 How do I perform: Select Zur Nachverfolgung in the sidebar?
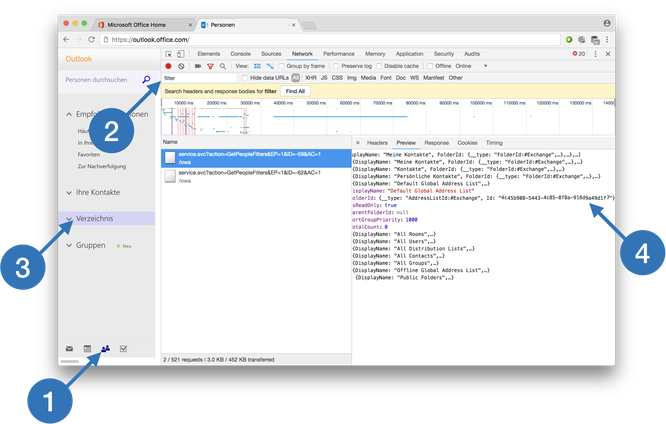click(x=102, y=167)
